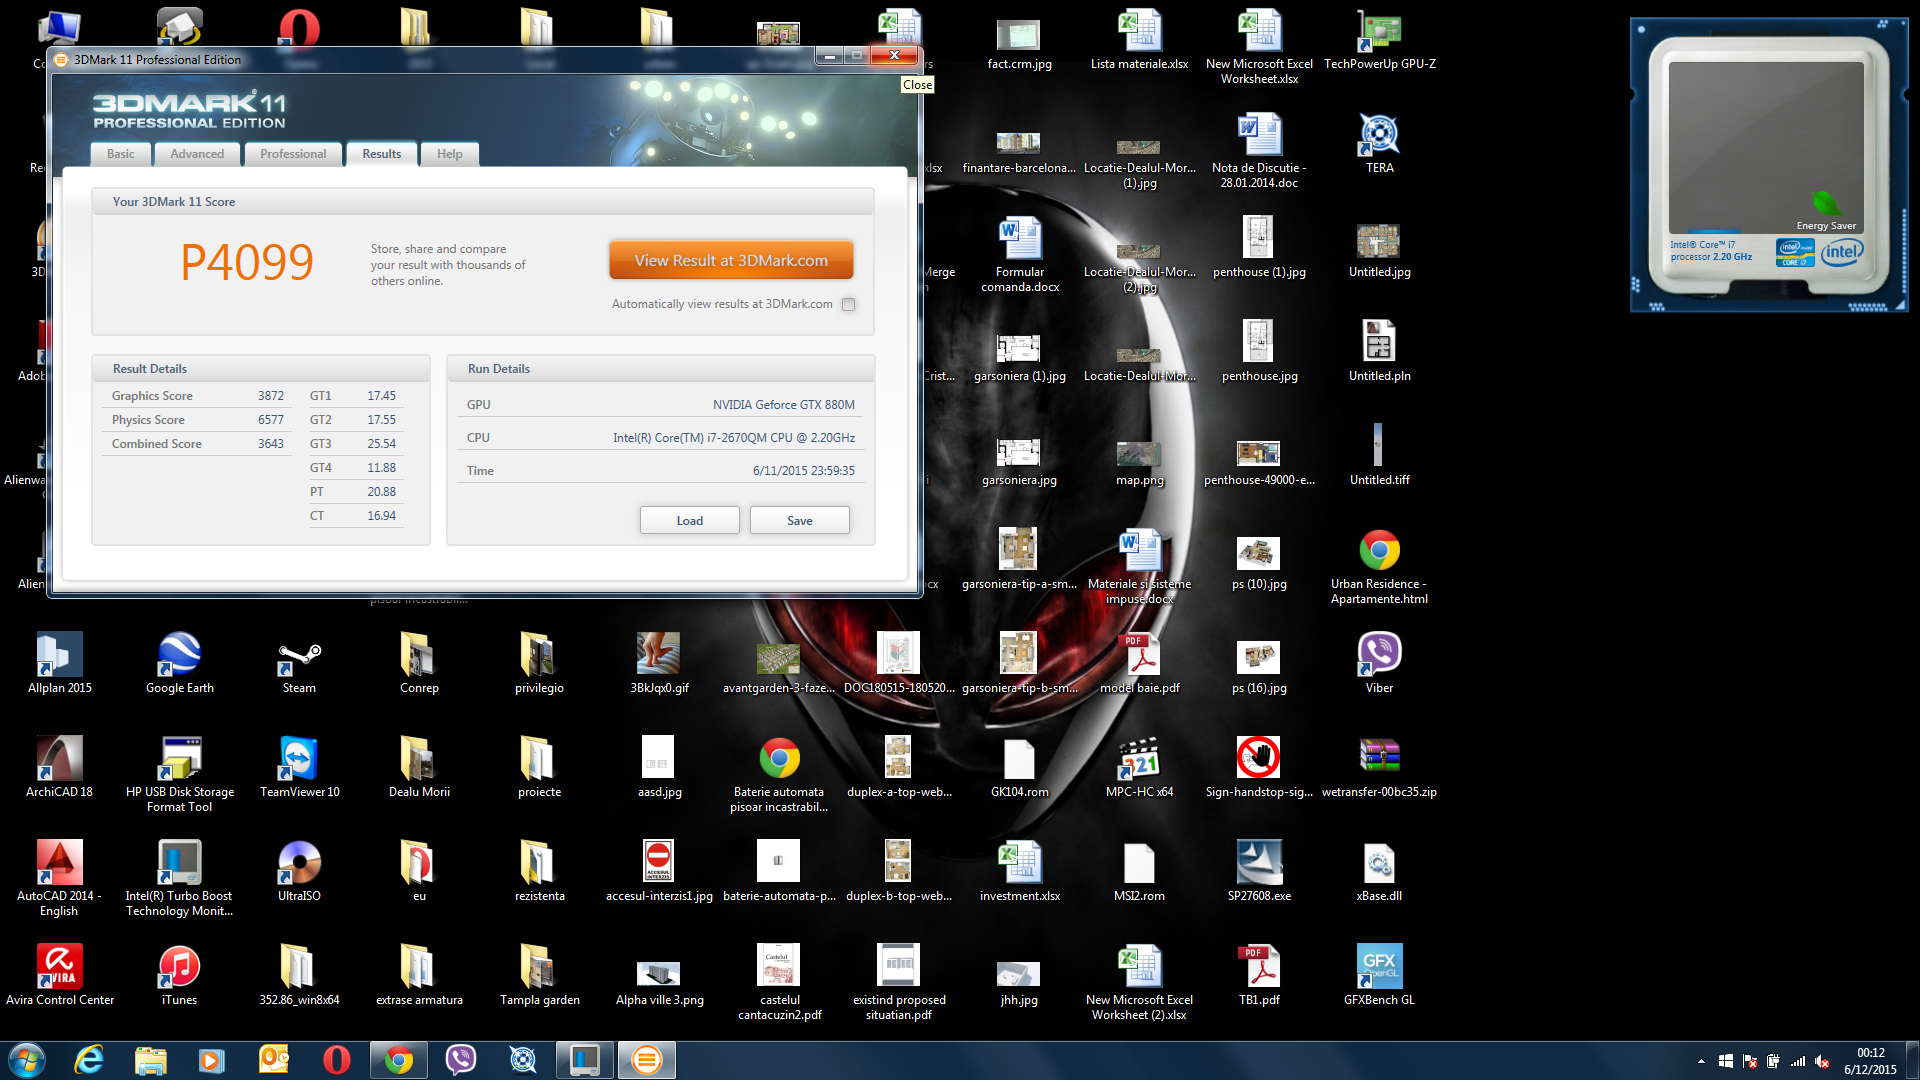
Task: Open Nota de Discutie document
Action: pyautogui.click(x=1260, y=150)
